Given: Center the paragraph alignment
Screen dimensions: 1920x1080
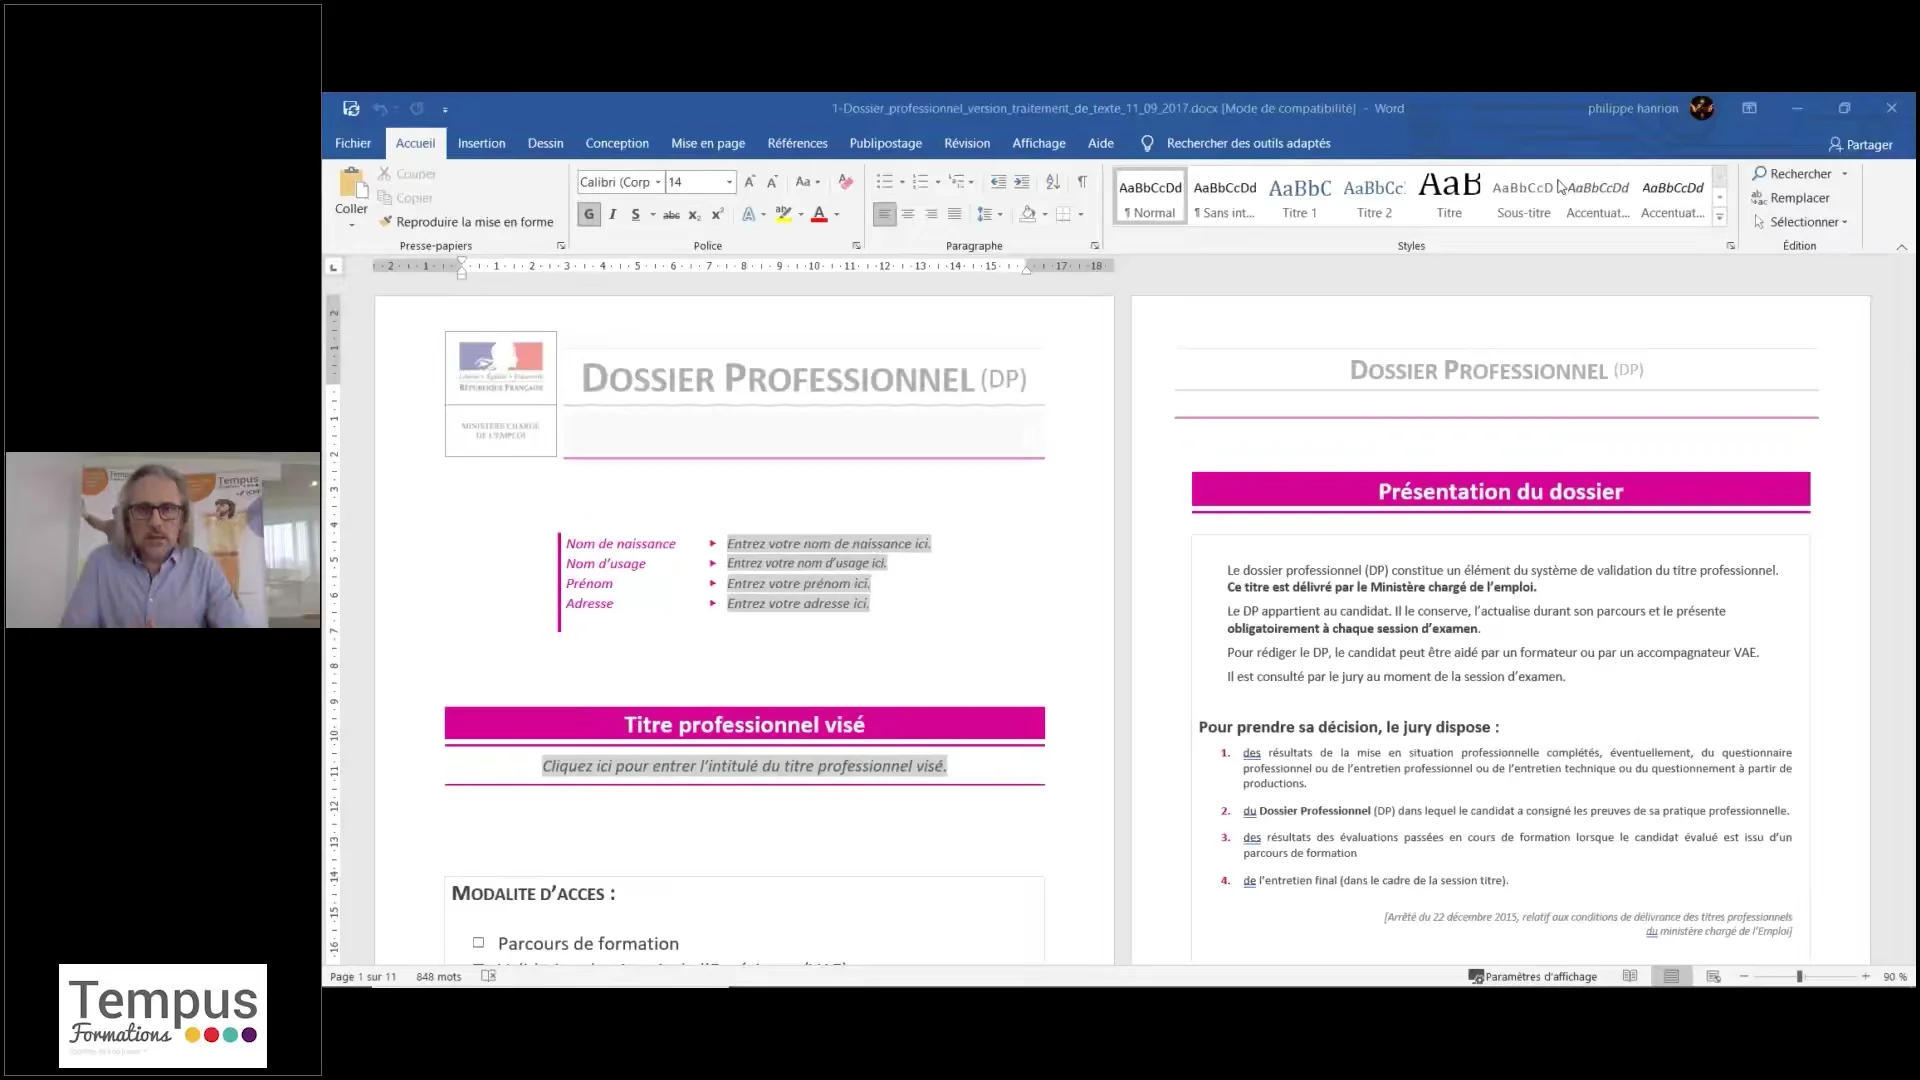Looking at the screenshot, I should (908, 214).
